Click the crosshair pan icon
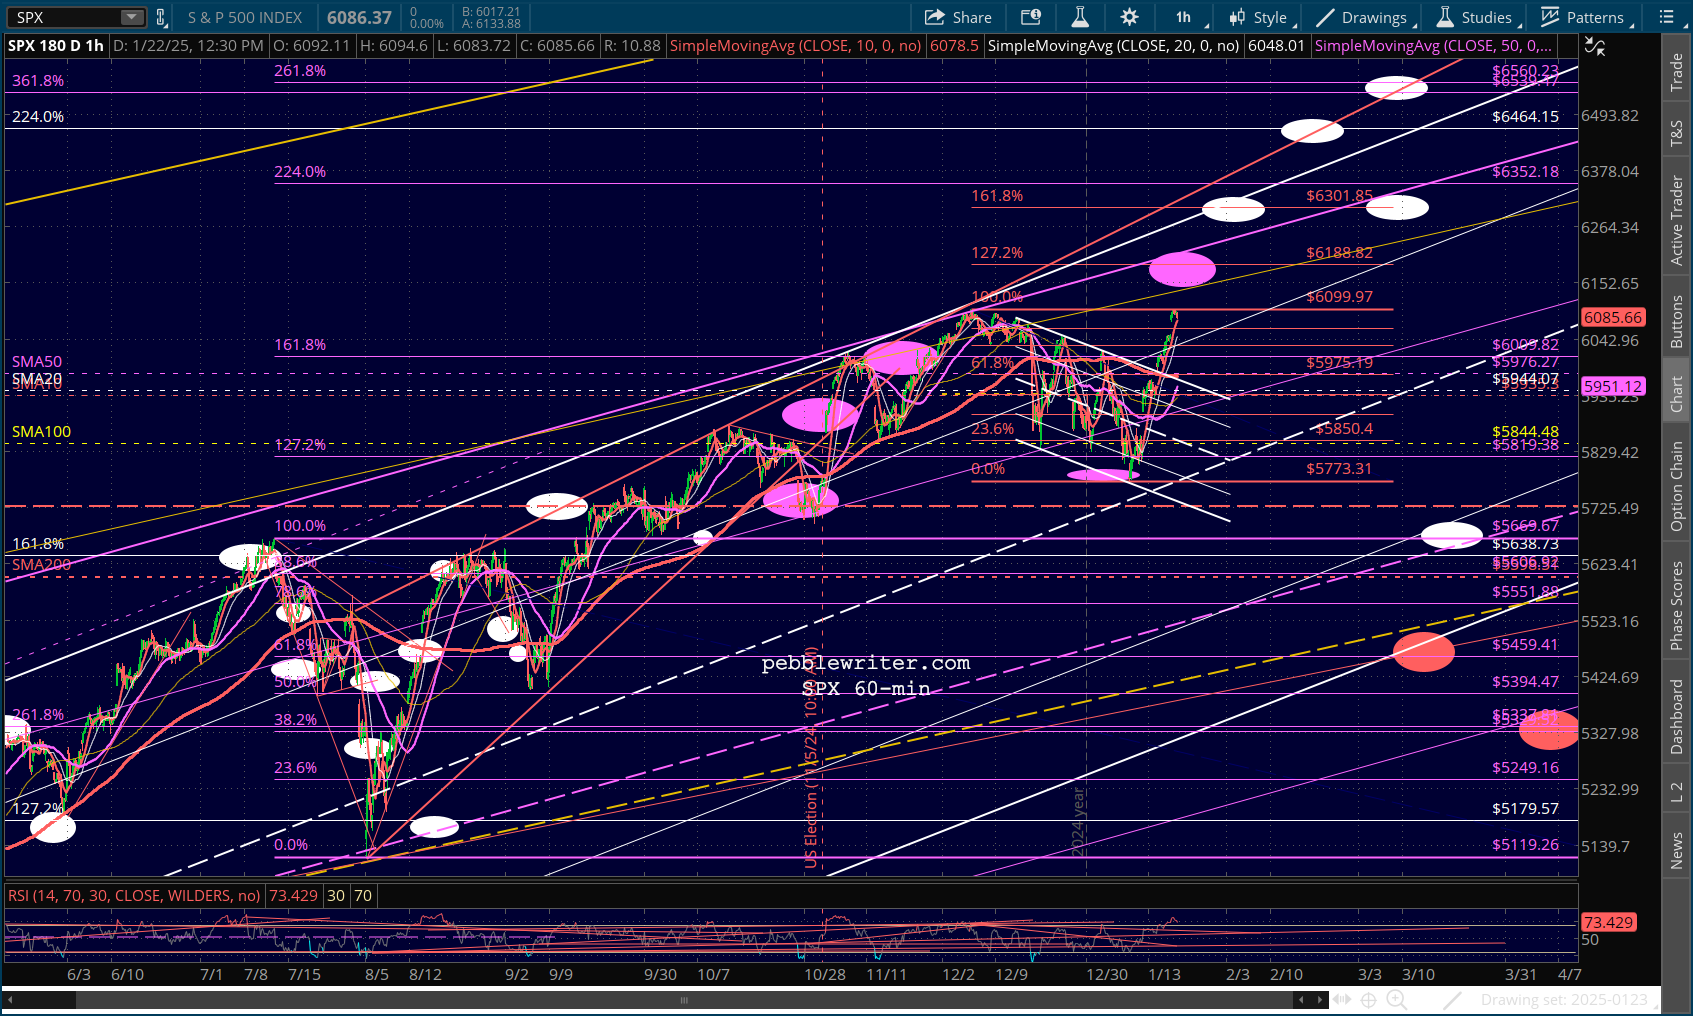This screenshot has height=1016, width=1693. [1368, 999]
